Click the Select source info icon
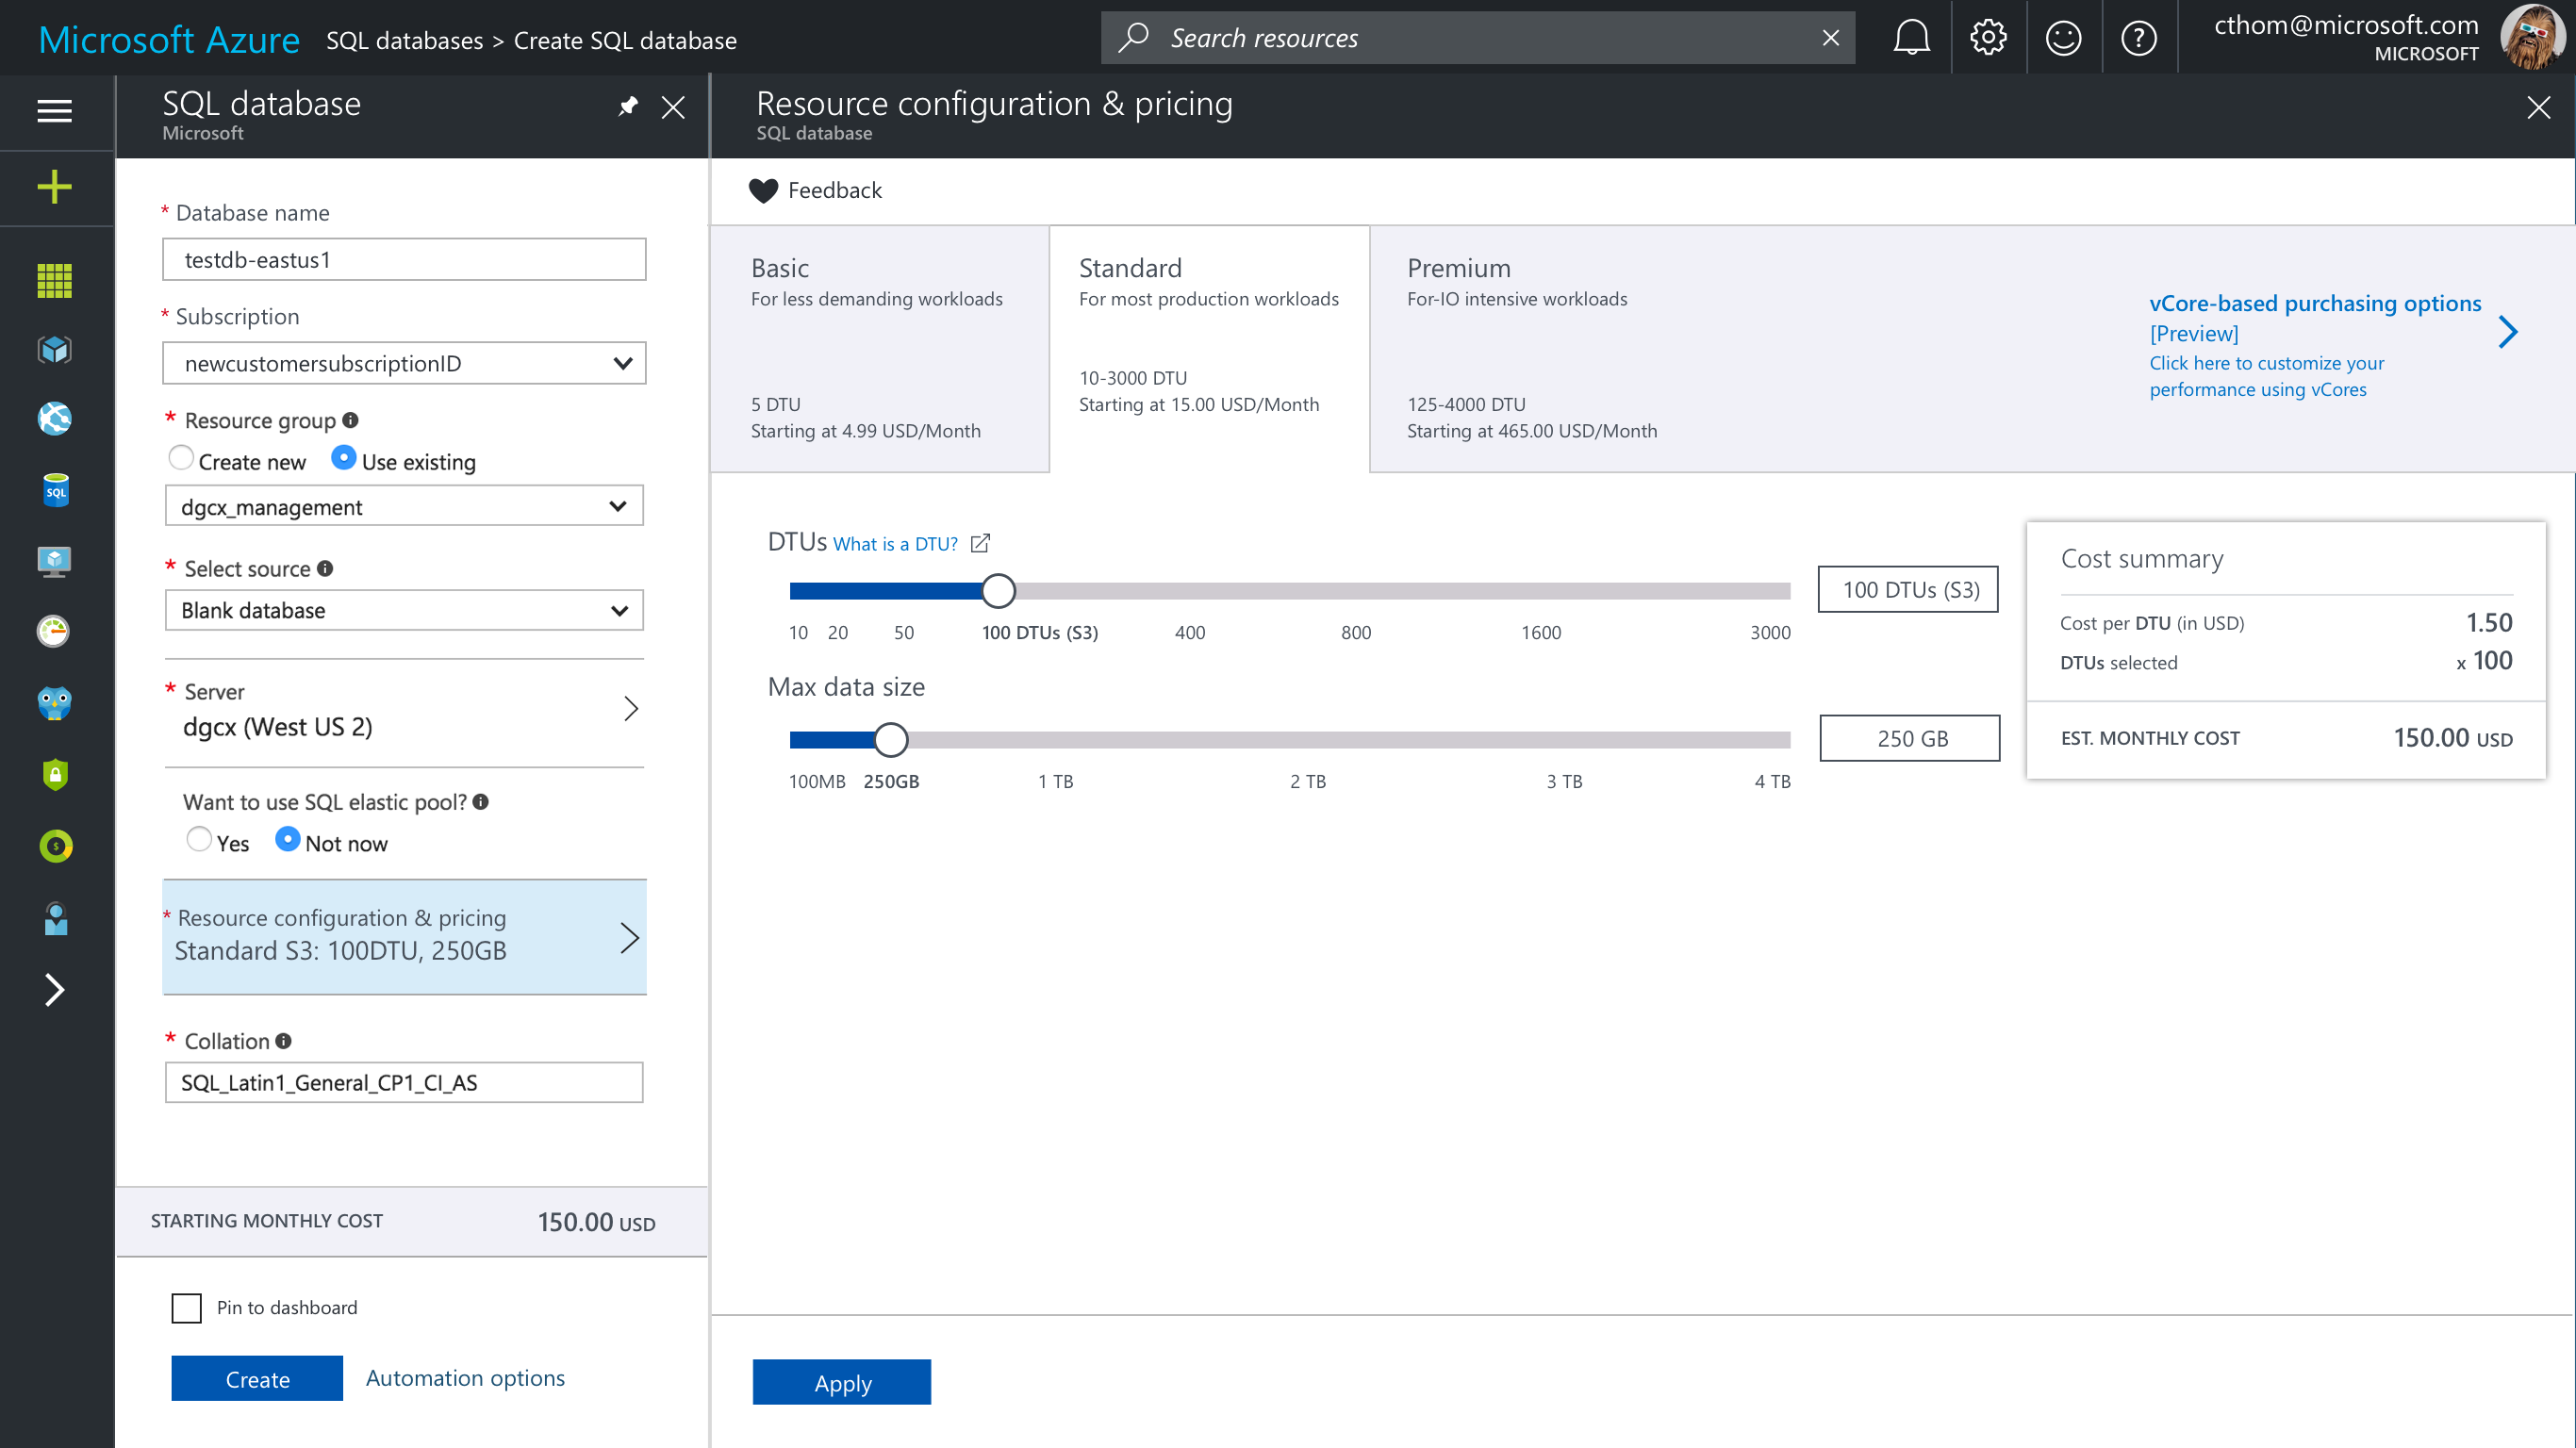Screen dimensions: 2576x1448 point(325,568)
